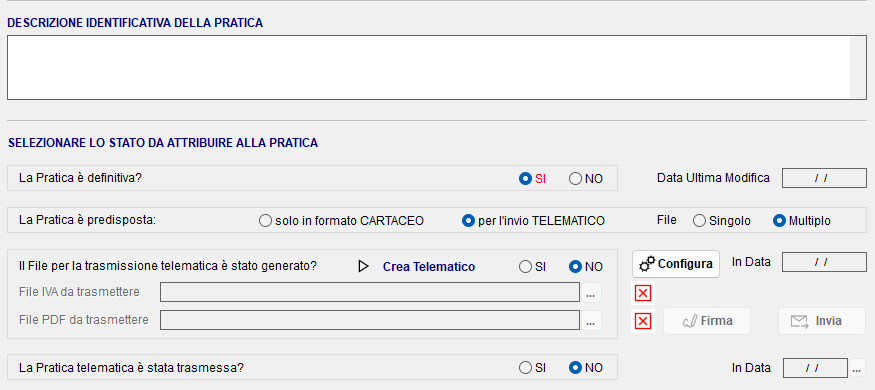
Task: Select SI for Pratica definitiva
Action: point(532,179)
